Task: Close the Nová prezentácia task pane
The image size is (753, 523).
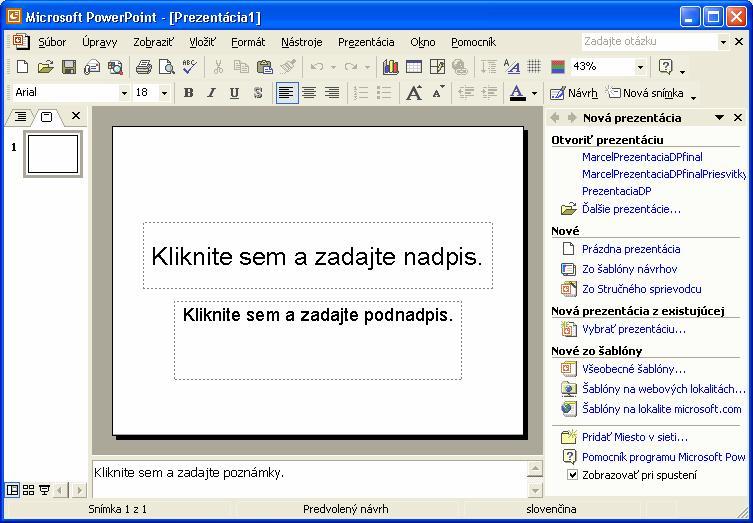Action: click(x=738, y=118)
